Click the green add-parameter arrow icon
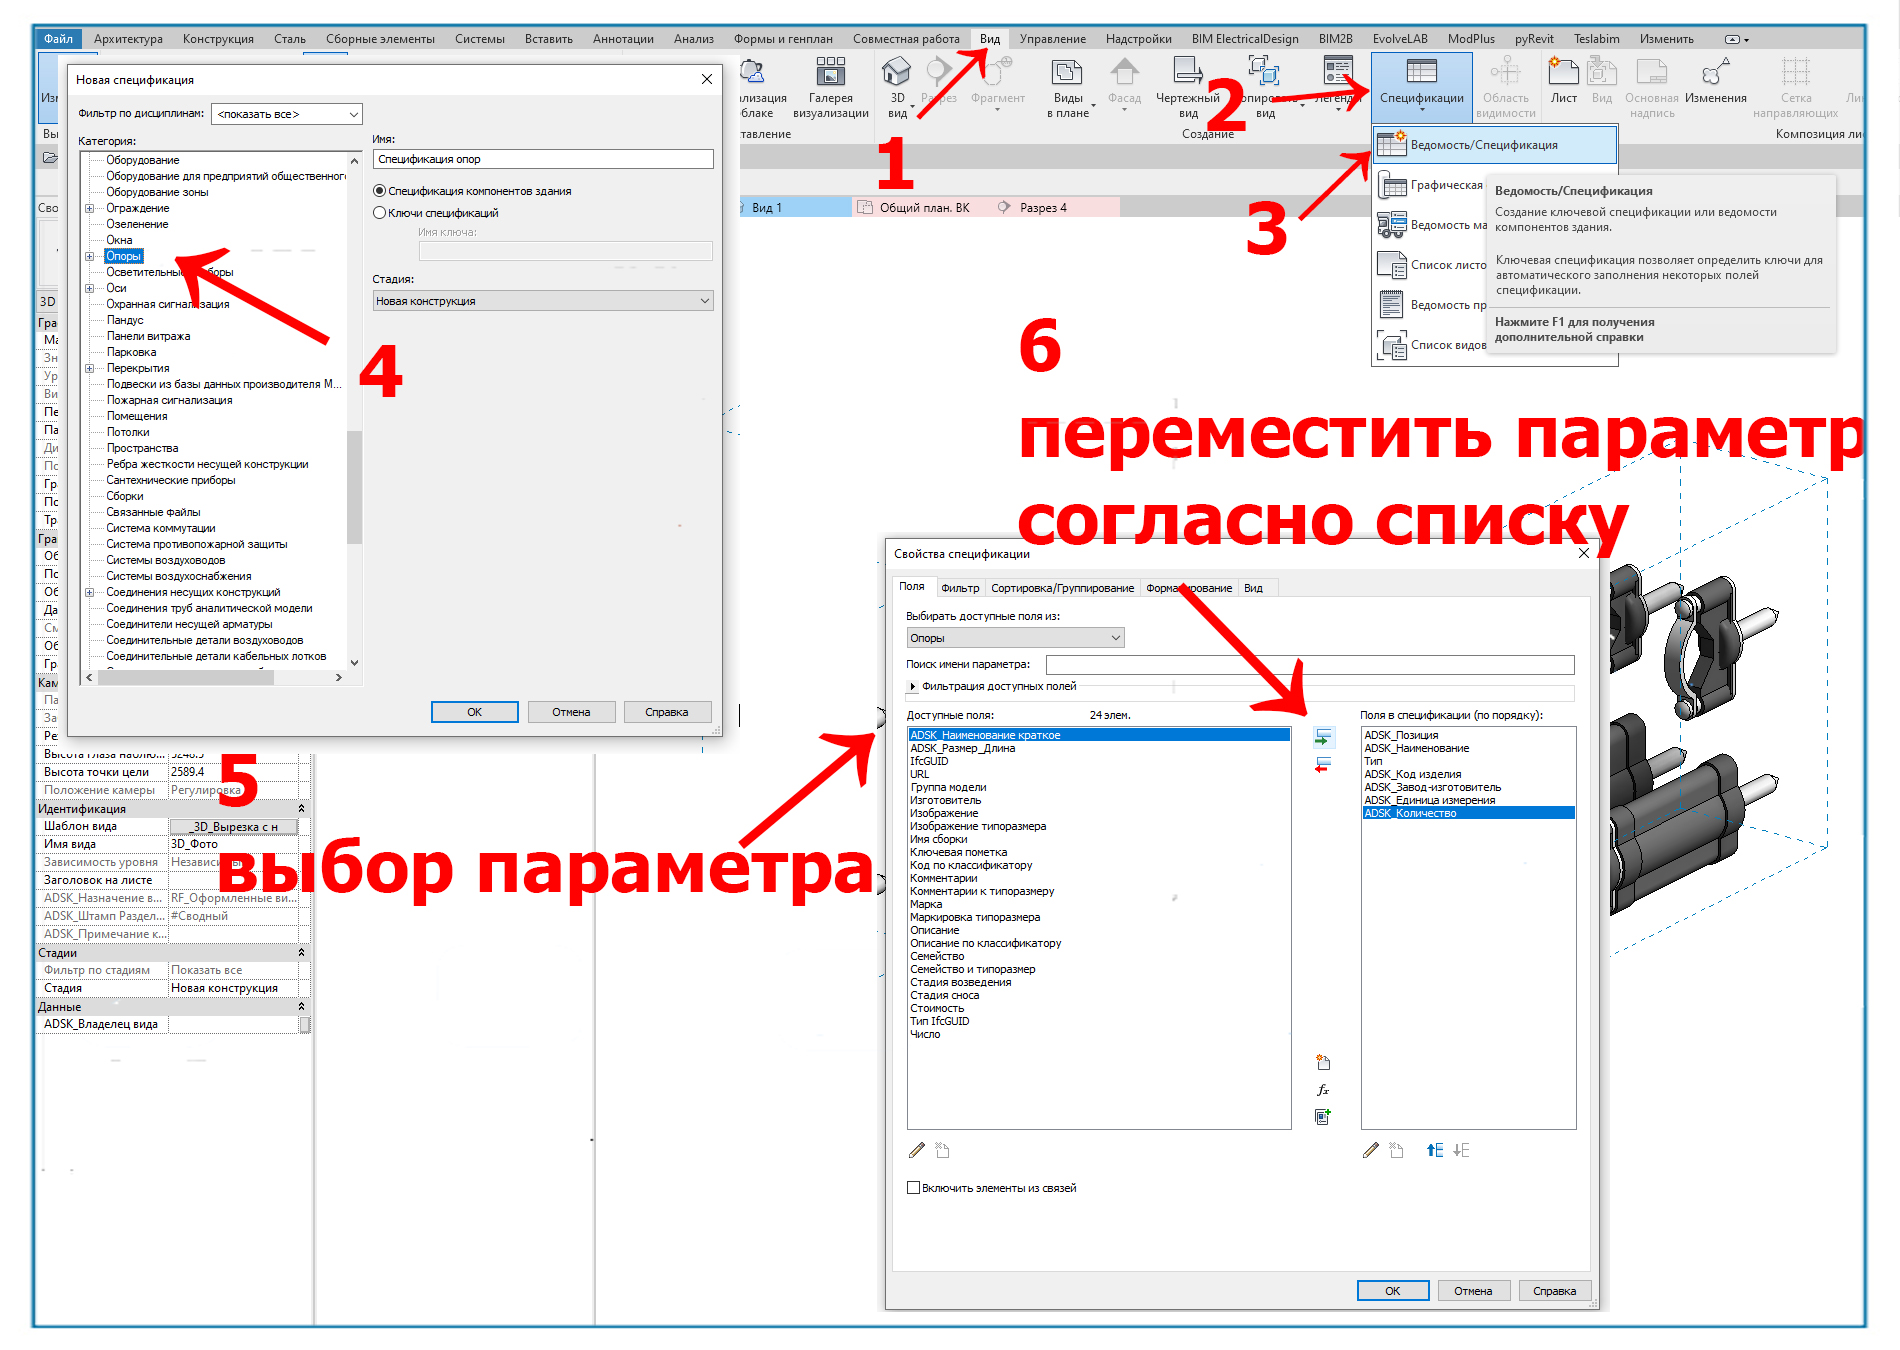Screen dimensions: 1900x1350 pyautogui.click(x=1323, y=738)
